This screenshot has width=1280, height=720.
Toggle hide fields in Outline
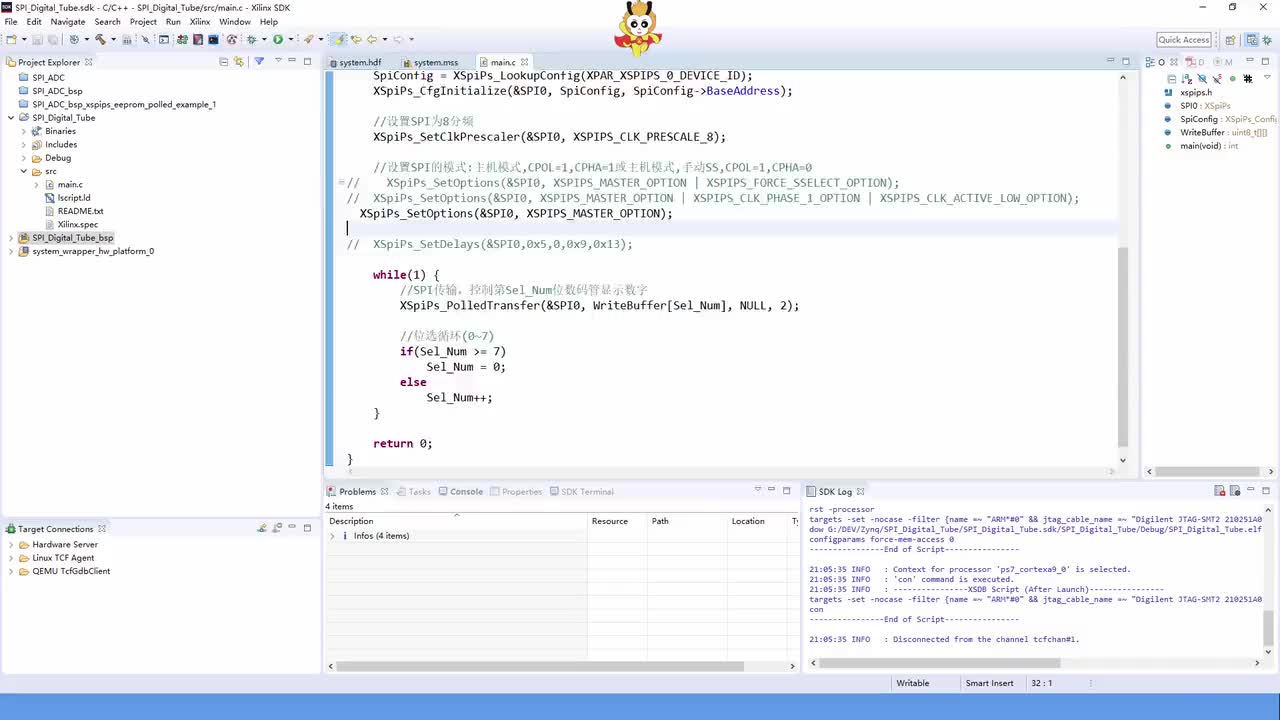point(1202,79)
